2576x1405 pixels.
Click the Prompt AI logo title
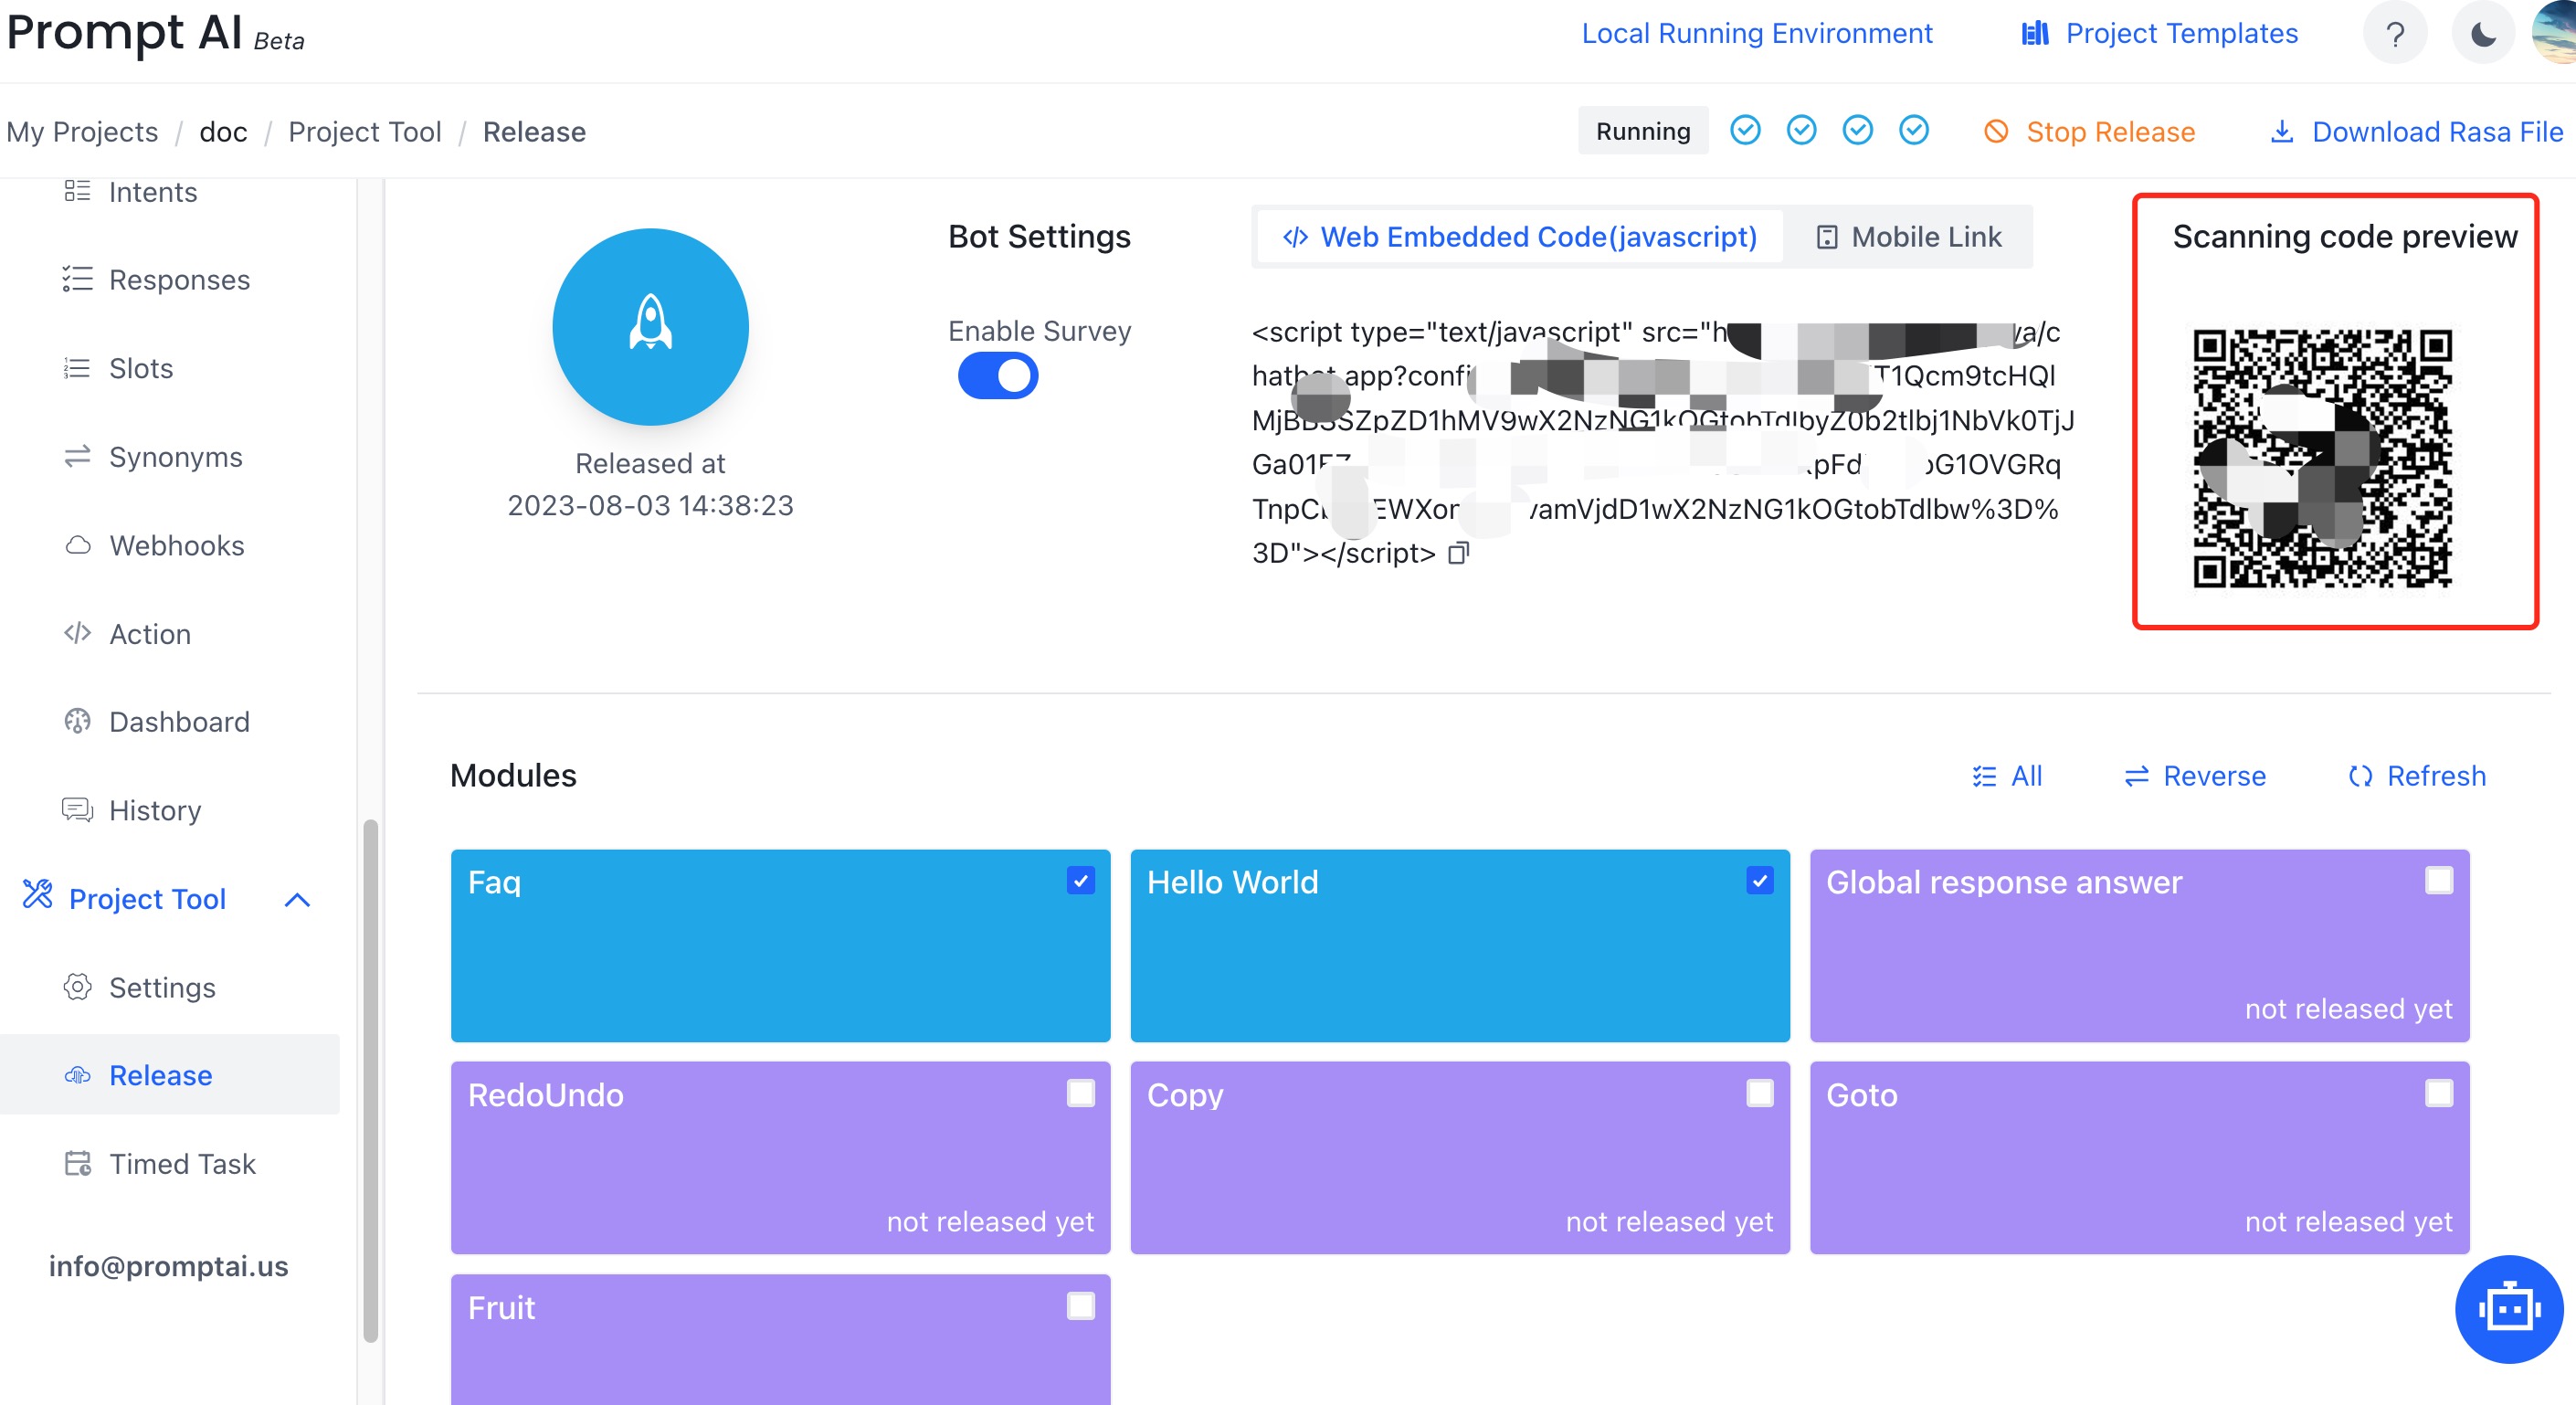click(124, 32)
